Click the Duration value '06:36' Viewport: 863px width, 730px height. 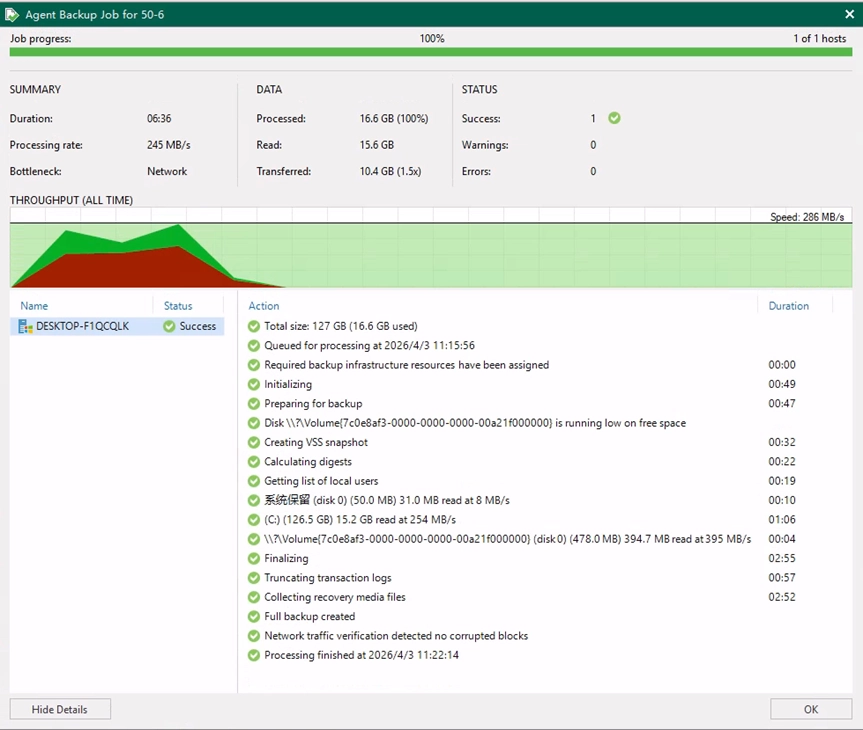159,118
